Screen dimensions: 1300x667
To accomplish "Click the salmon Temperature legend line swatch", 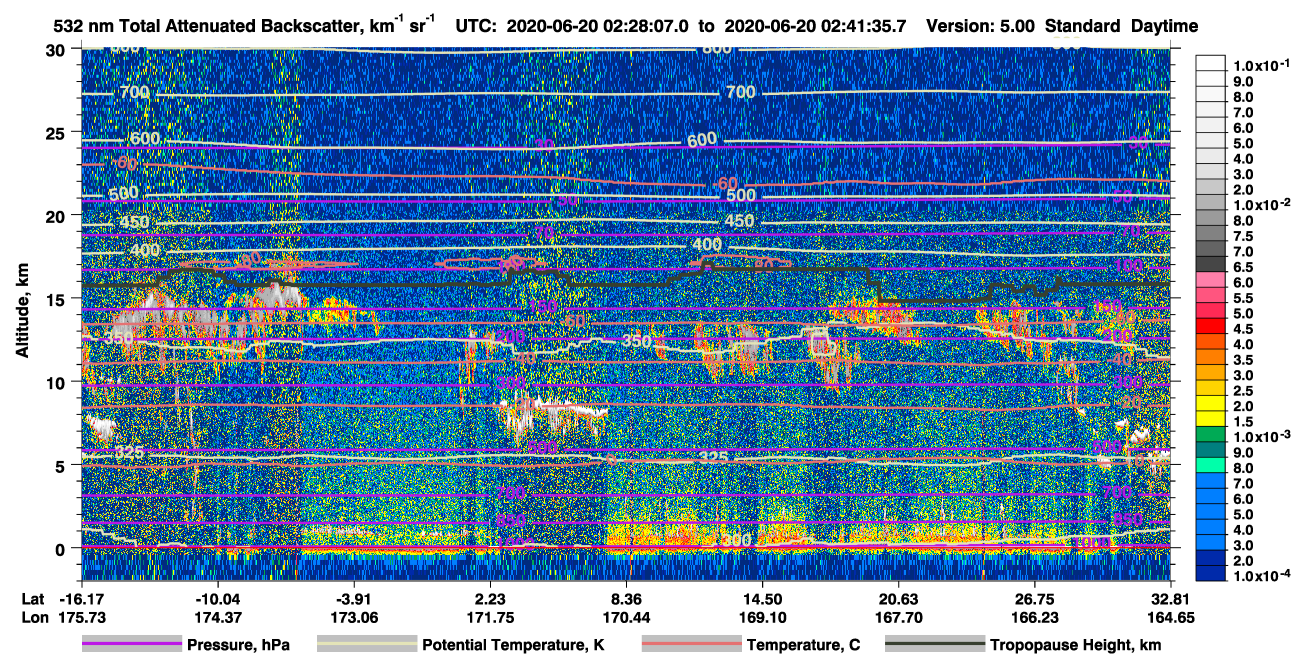I will point(691,645).
